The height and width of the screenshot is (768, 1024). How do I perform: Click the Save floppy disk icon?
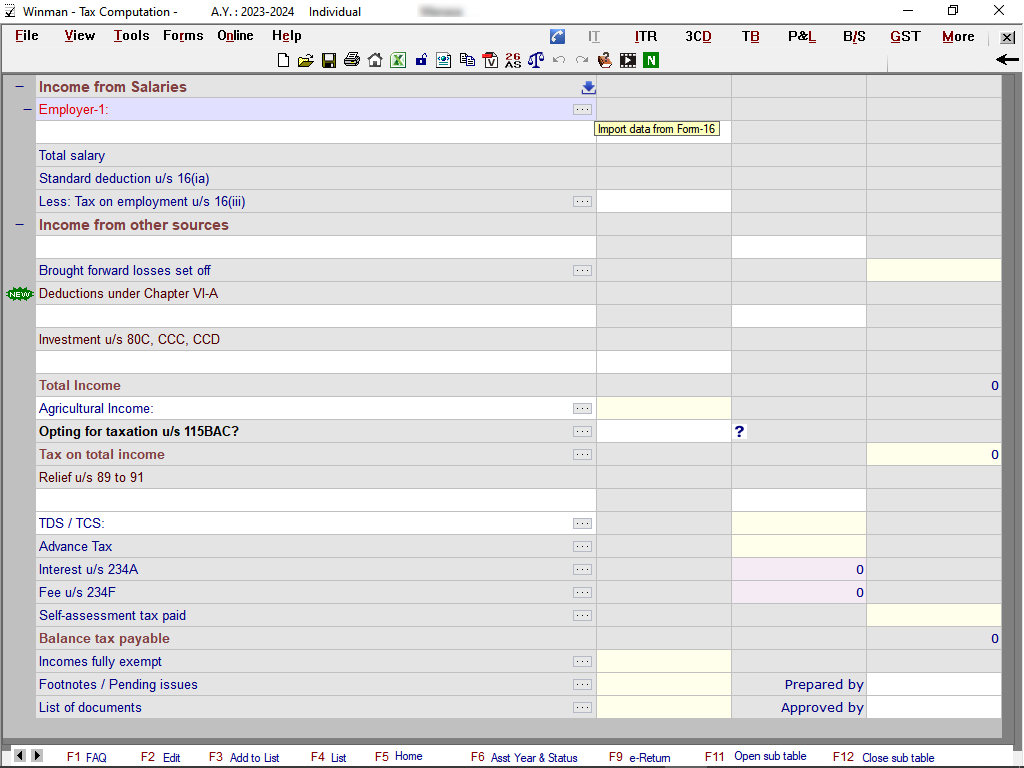click(x=328, y=60)
